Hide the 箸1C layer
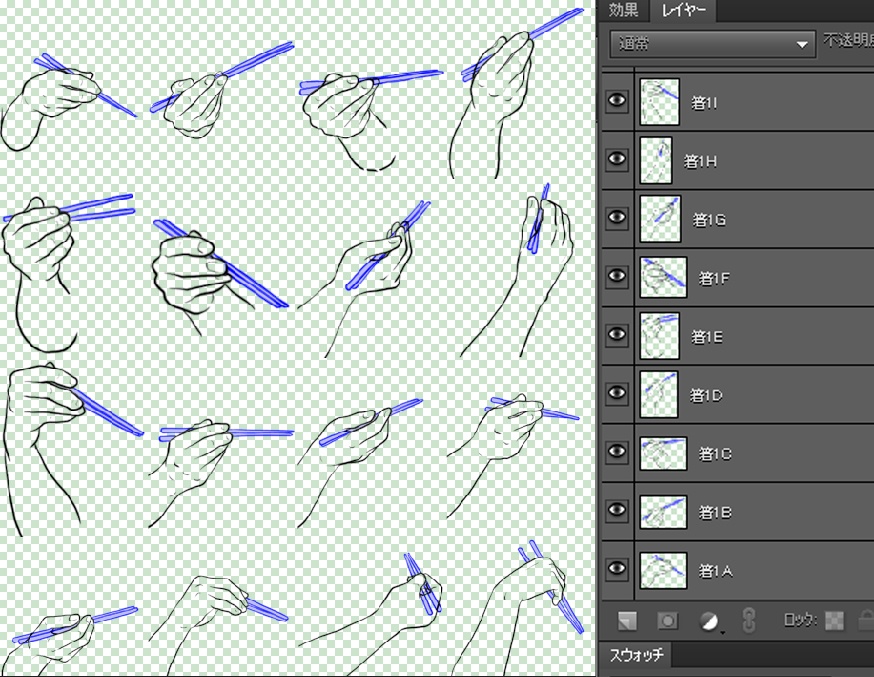 616,452
